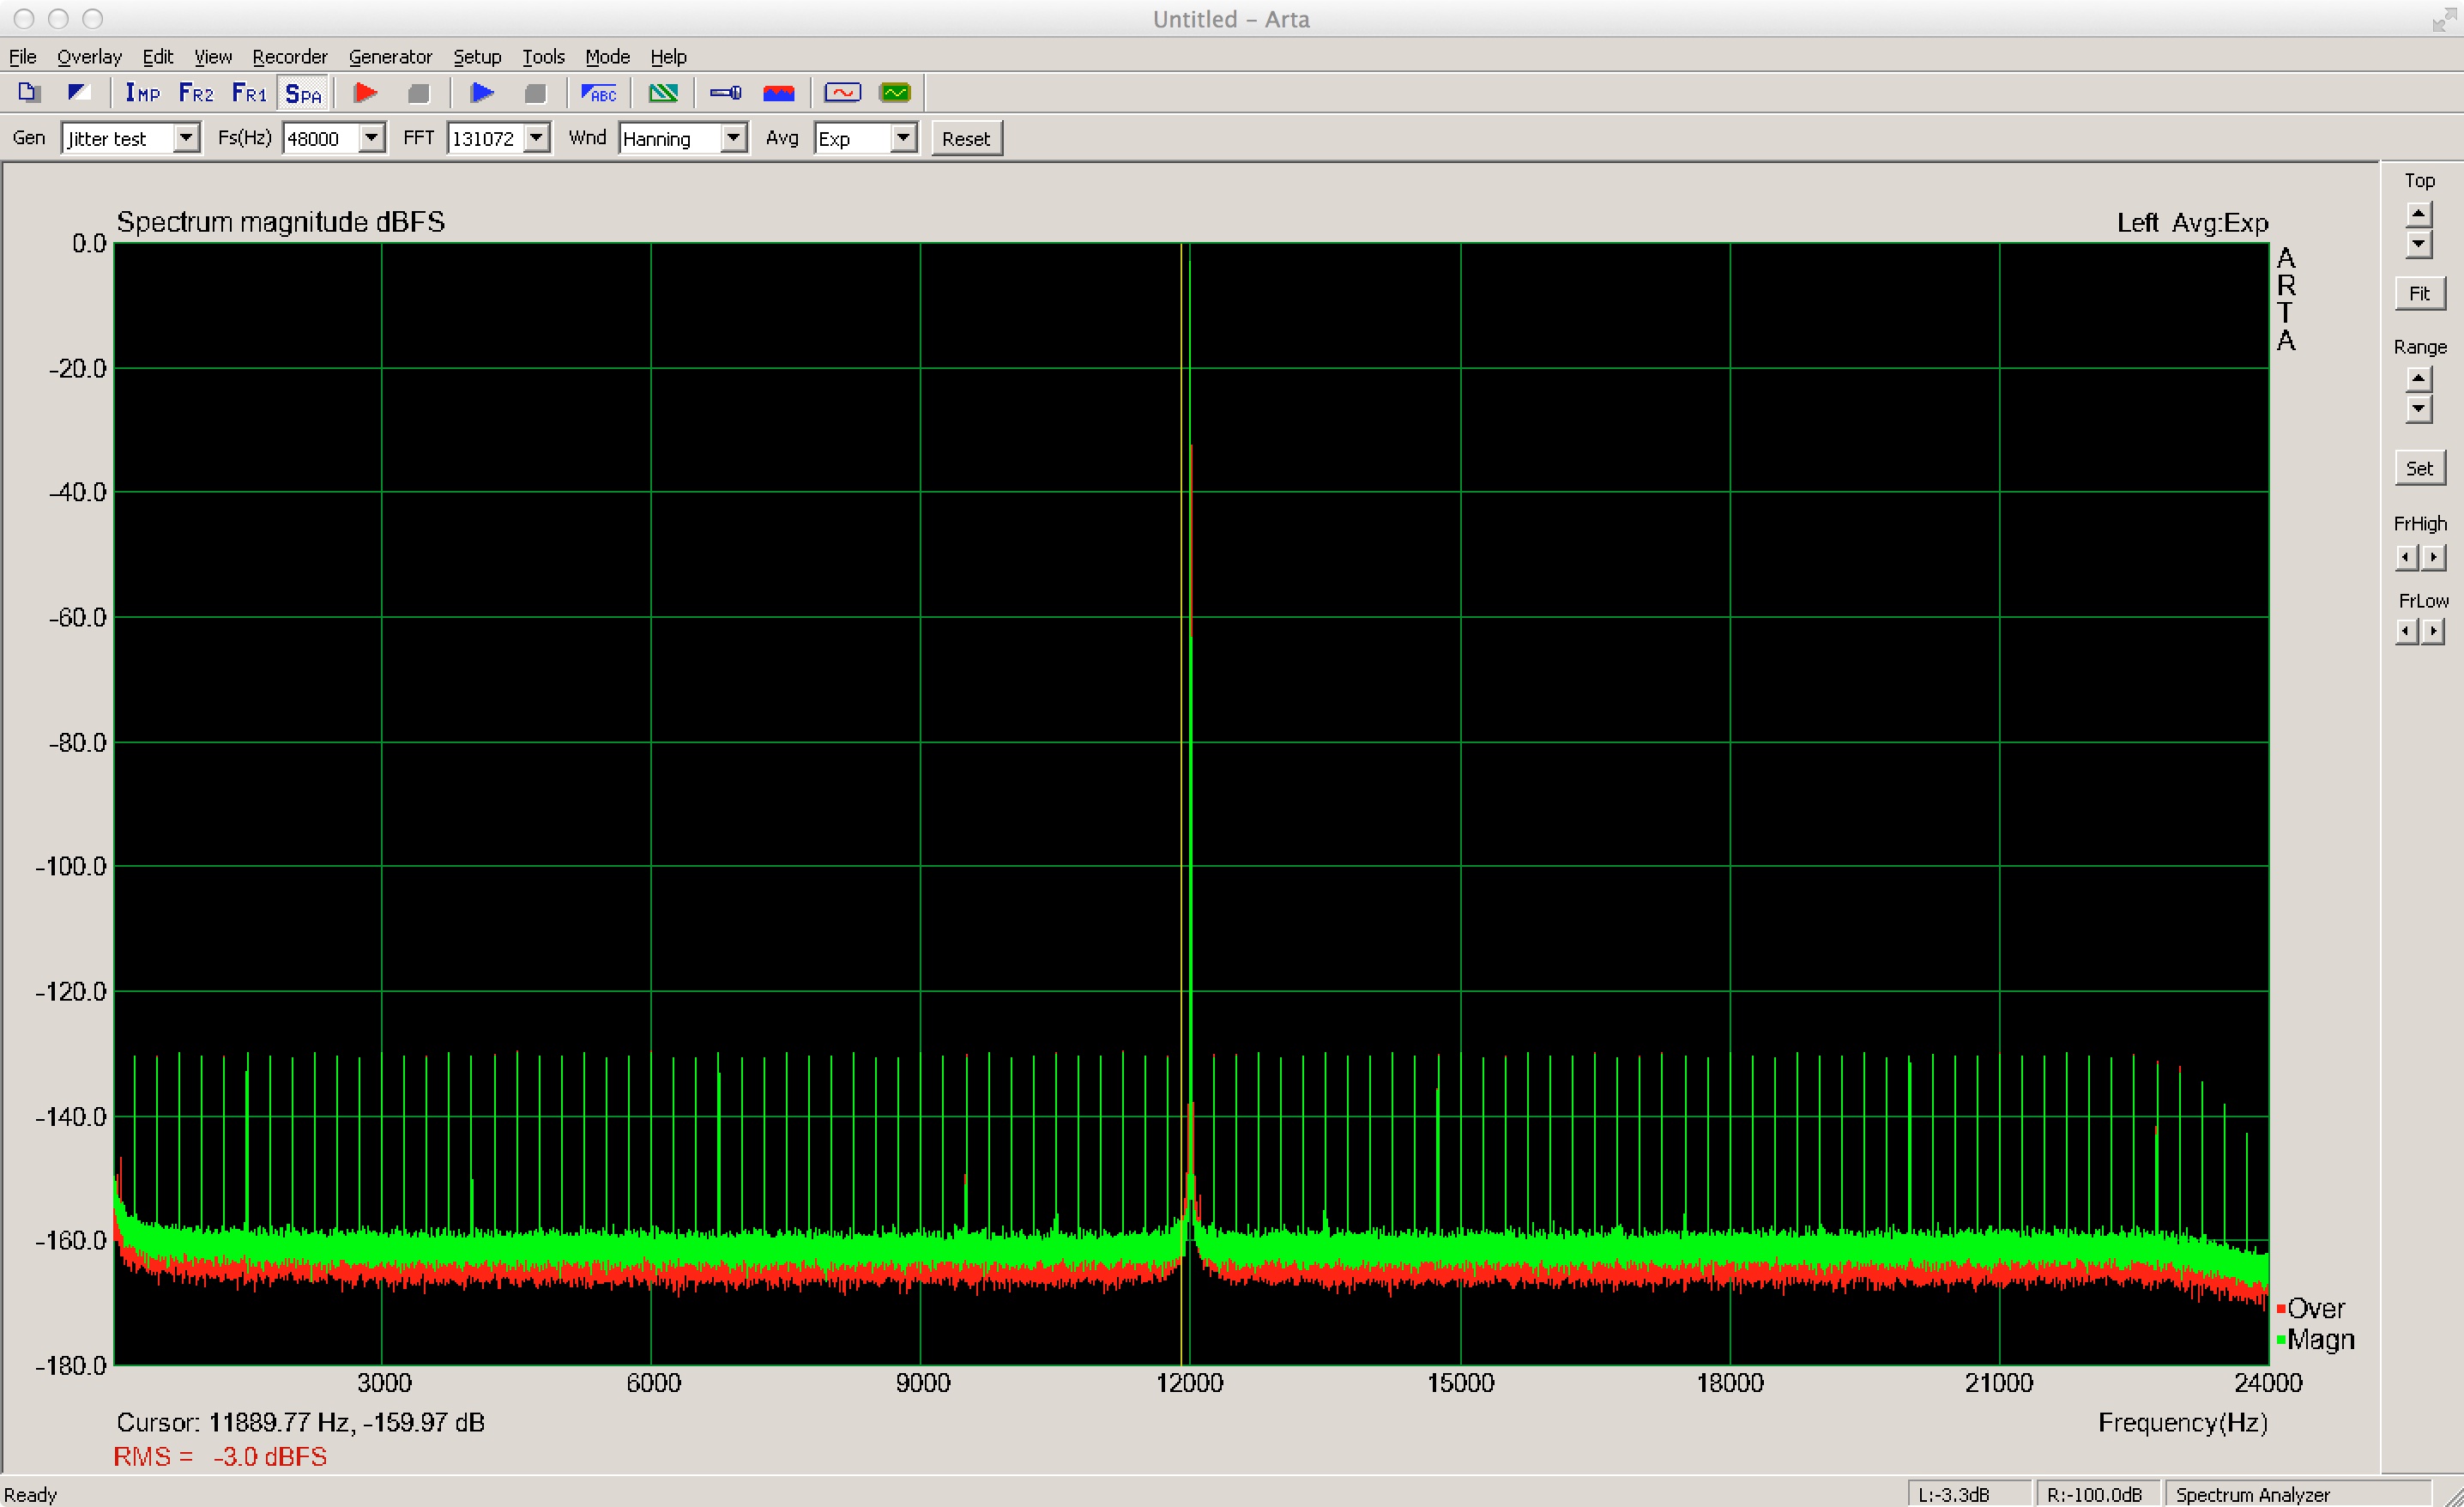Click the New file toolbar icon
The image size is (2464, 1507).
click(x=28, y=93)
